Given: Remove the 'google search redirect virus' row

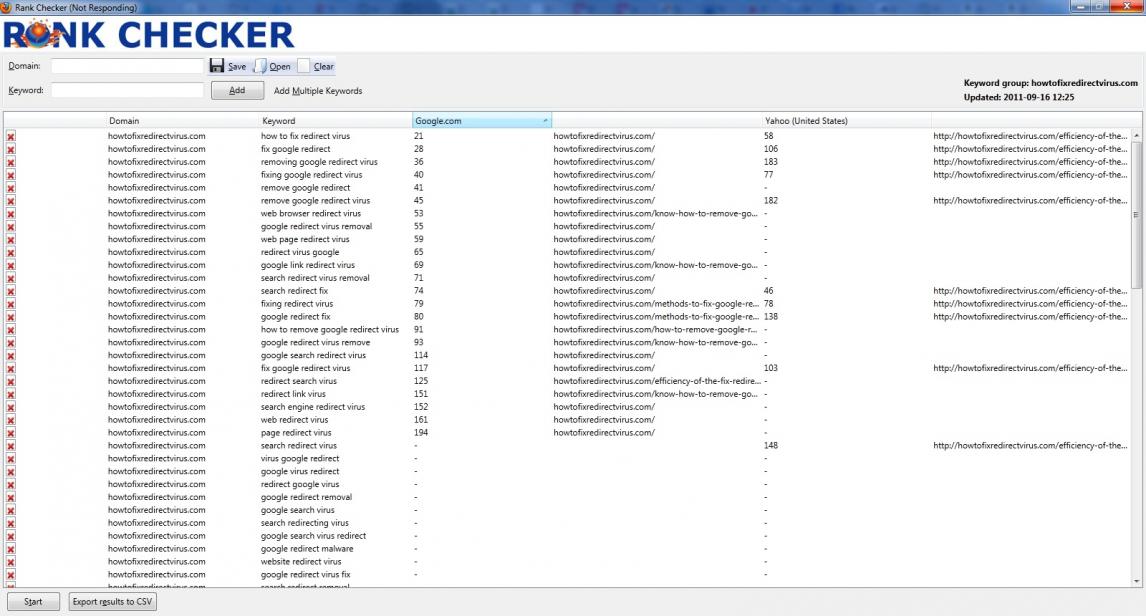Looking at the screenshot, I should [11, 356].
